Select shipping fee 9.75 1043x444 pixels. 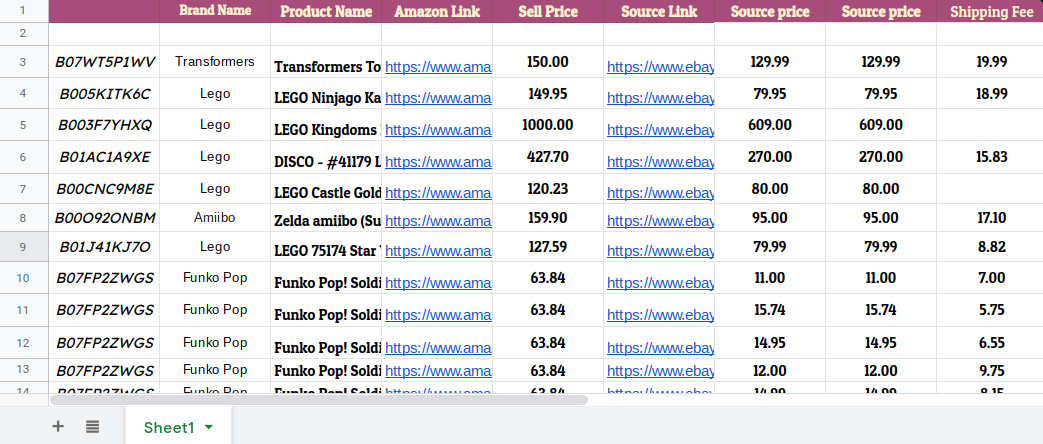991,371
